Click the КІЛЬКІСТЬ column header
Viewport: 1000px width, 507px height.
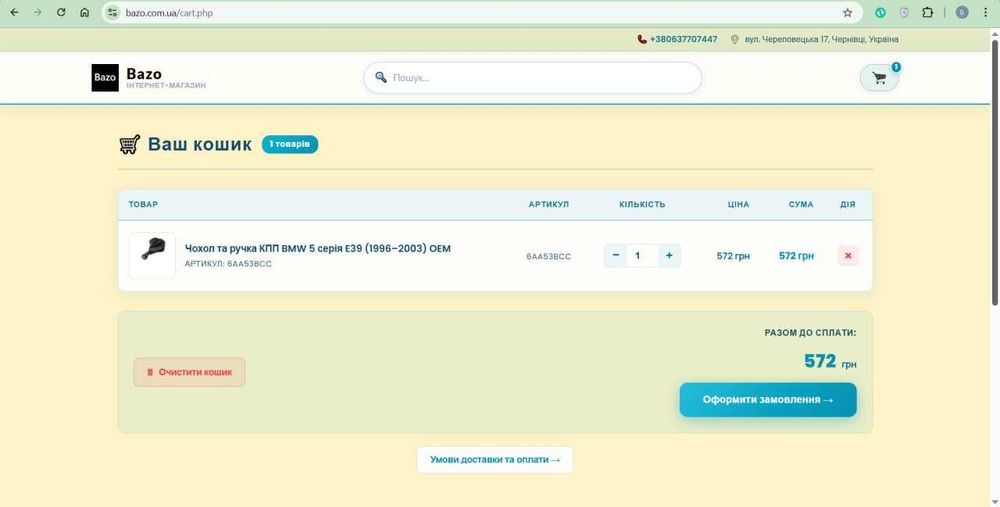pos(642,205)
